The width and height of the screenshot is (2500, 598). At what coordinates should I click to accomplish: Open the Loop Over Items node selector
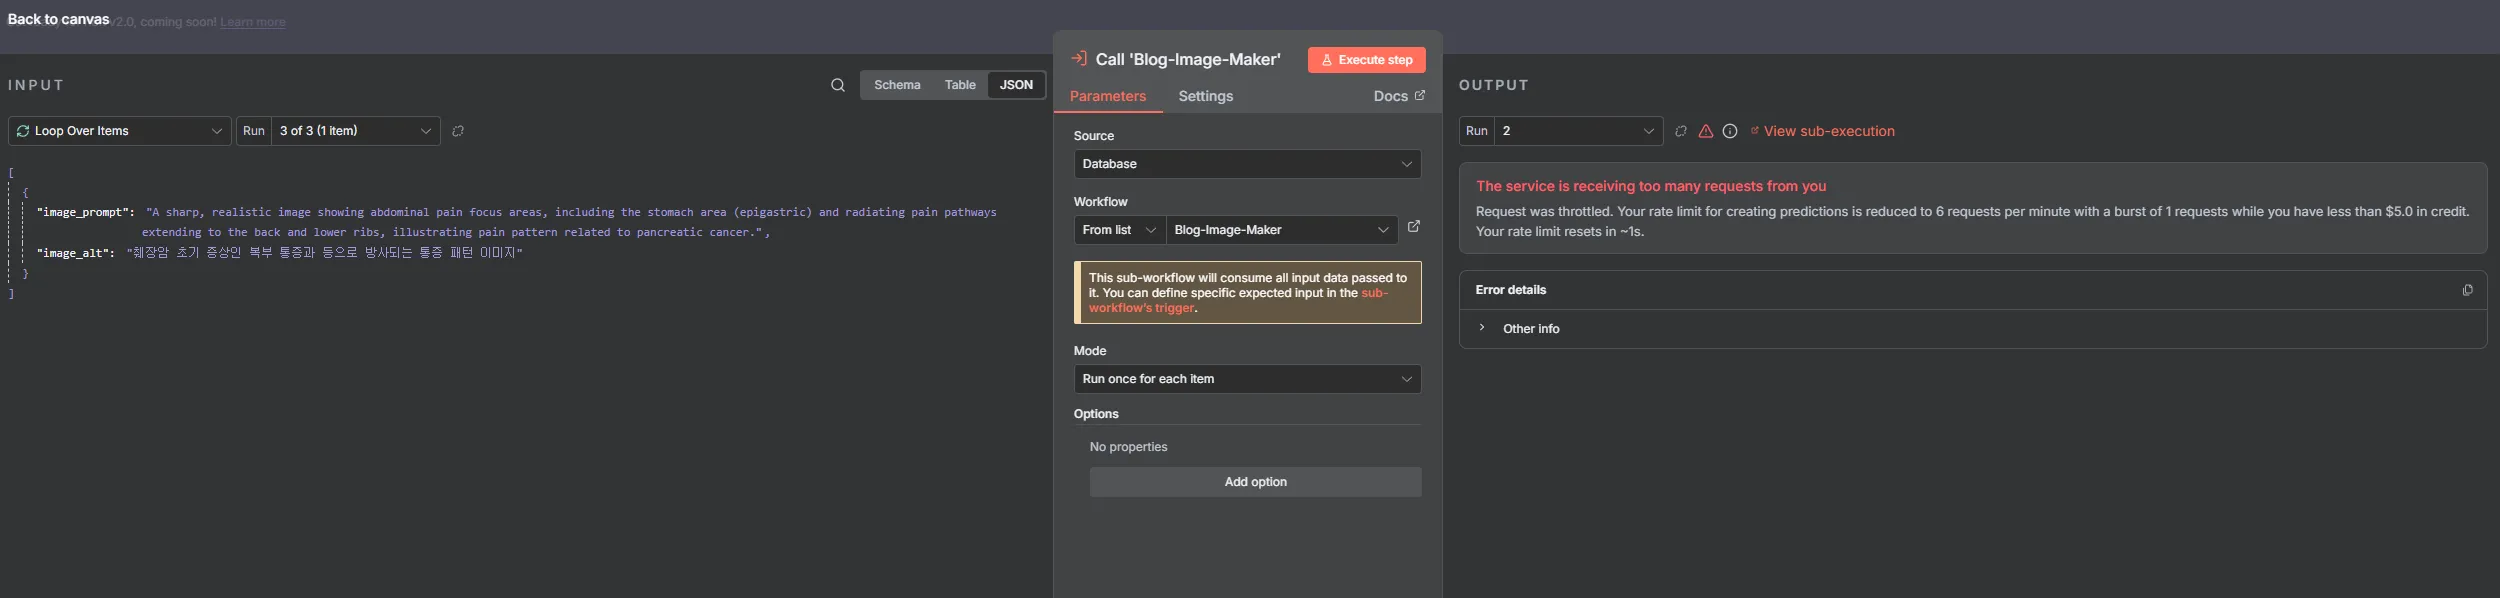pos(120,131)
